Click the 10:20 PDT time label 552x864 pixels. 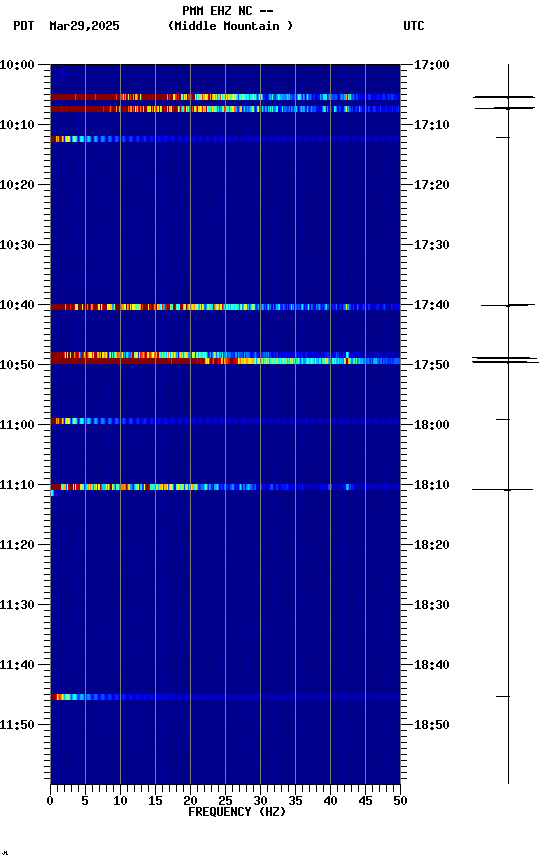point(17,185)
